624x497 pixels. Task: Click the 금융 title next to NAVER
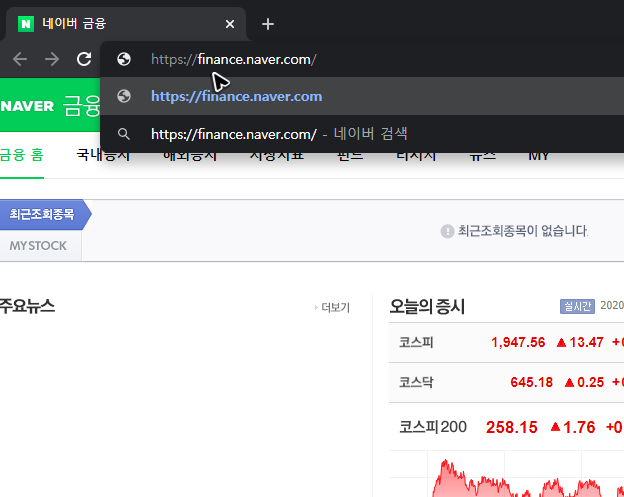click(x=81, y=106)
